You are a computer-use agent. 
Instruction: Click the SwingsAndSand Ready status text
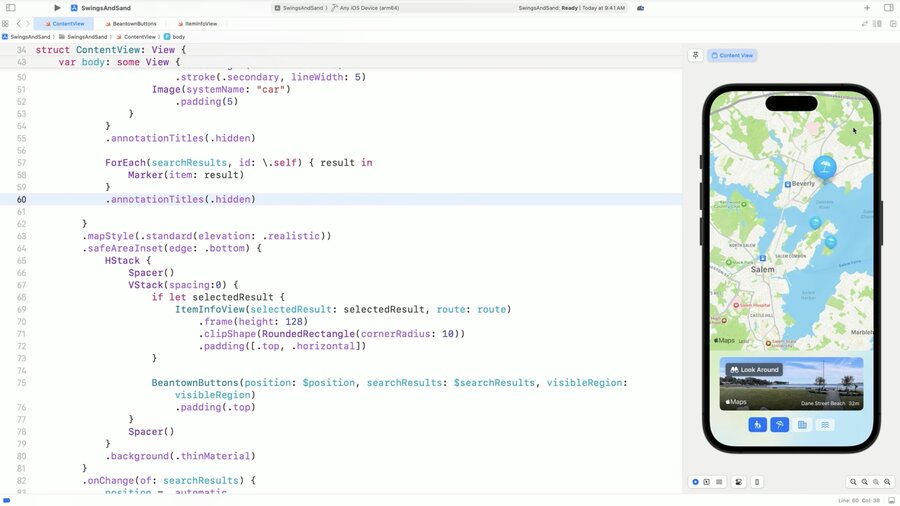click(571, 8)
